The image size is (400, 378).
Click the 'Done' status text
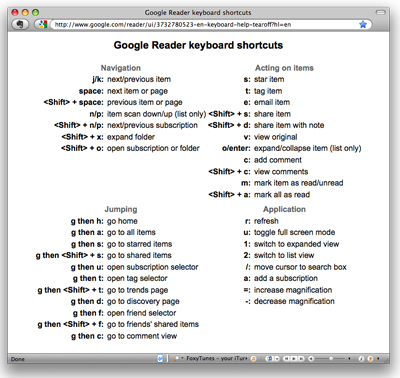18,359
